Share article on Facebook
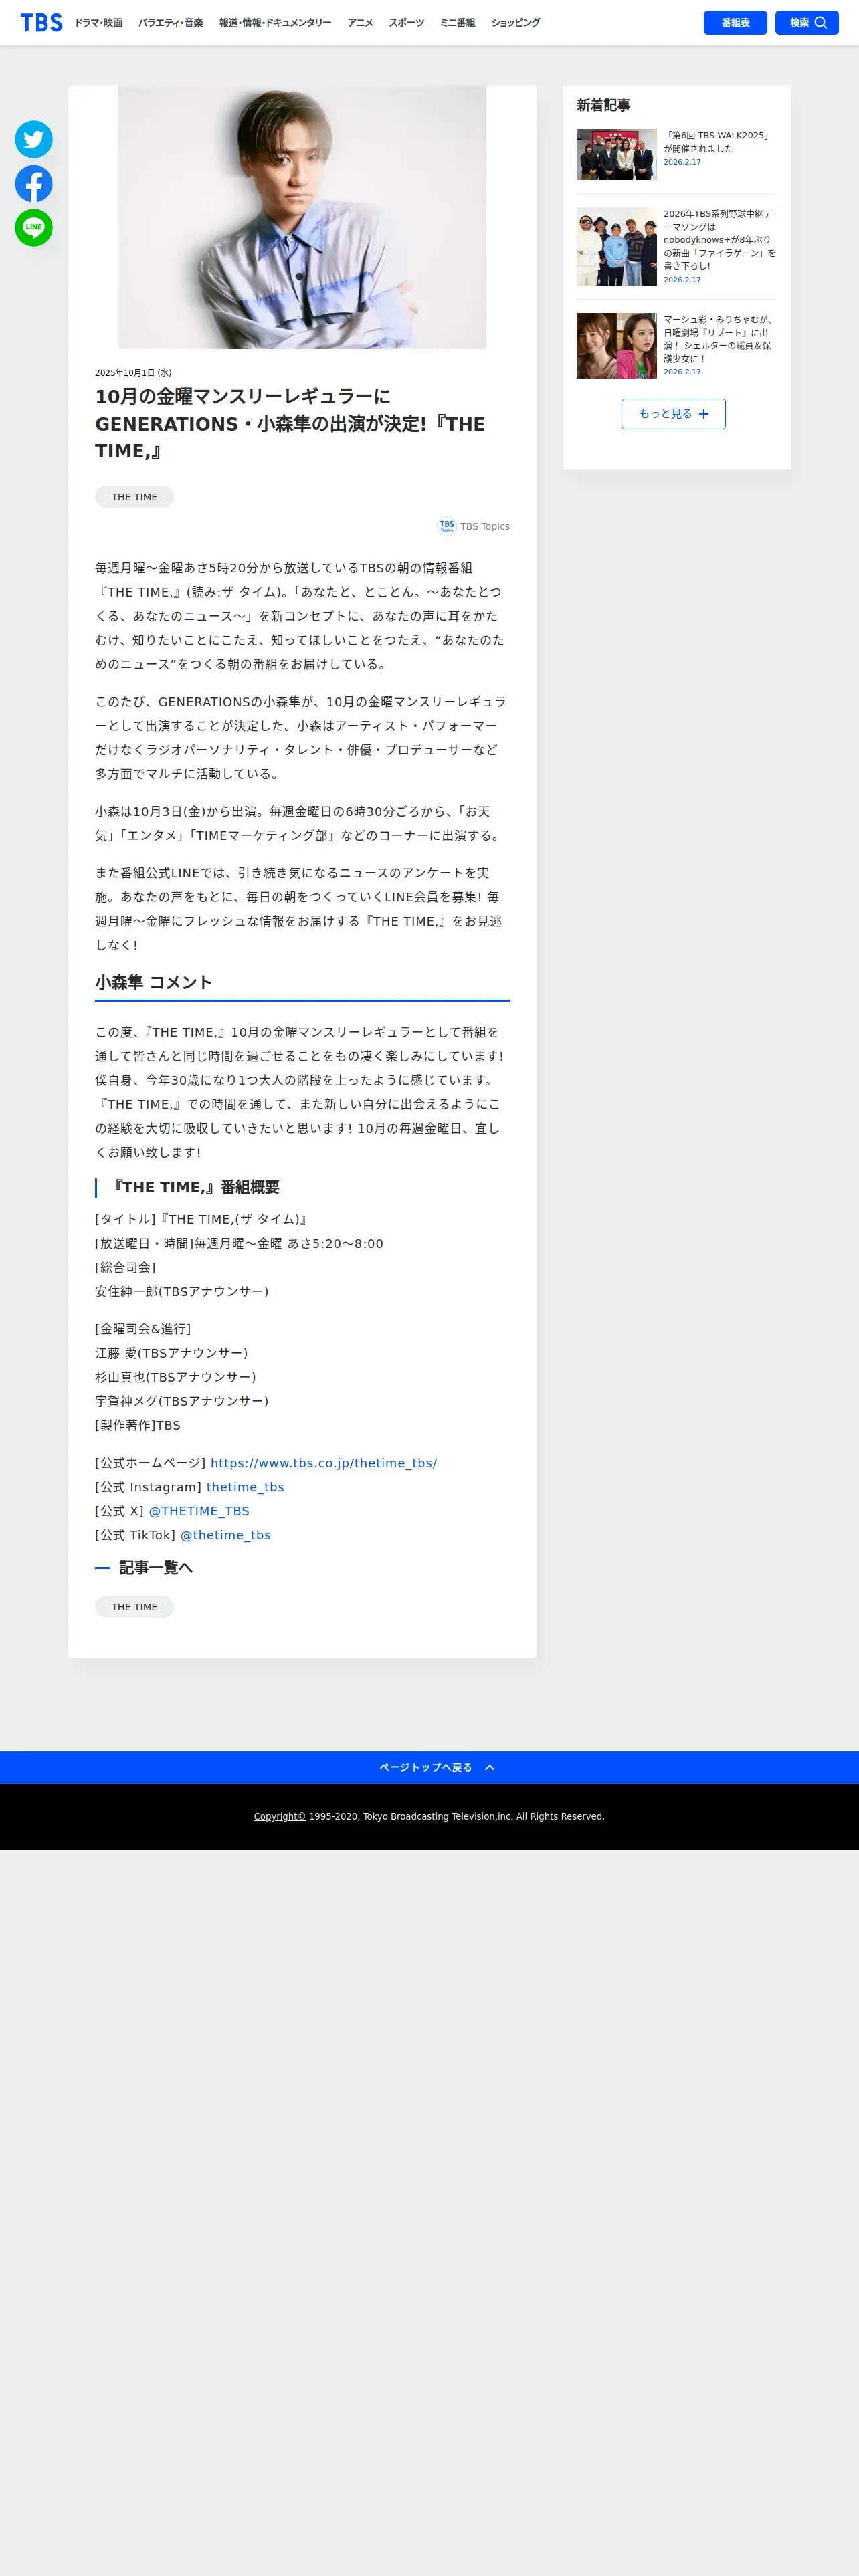Viewport: 859px width, 2576px height. pos(34,183)
